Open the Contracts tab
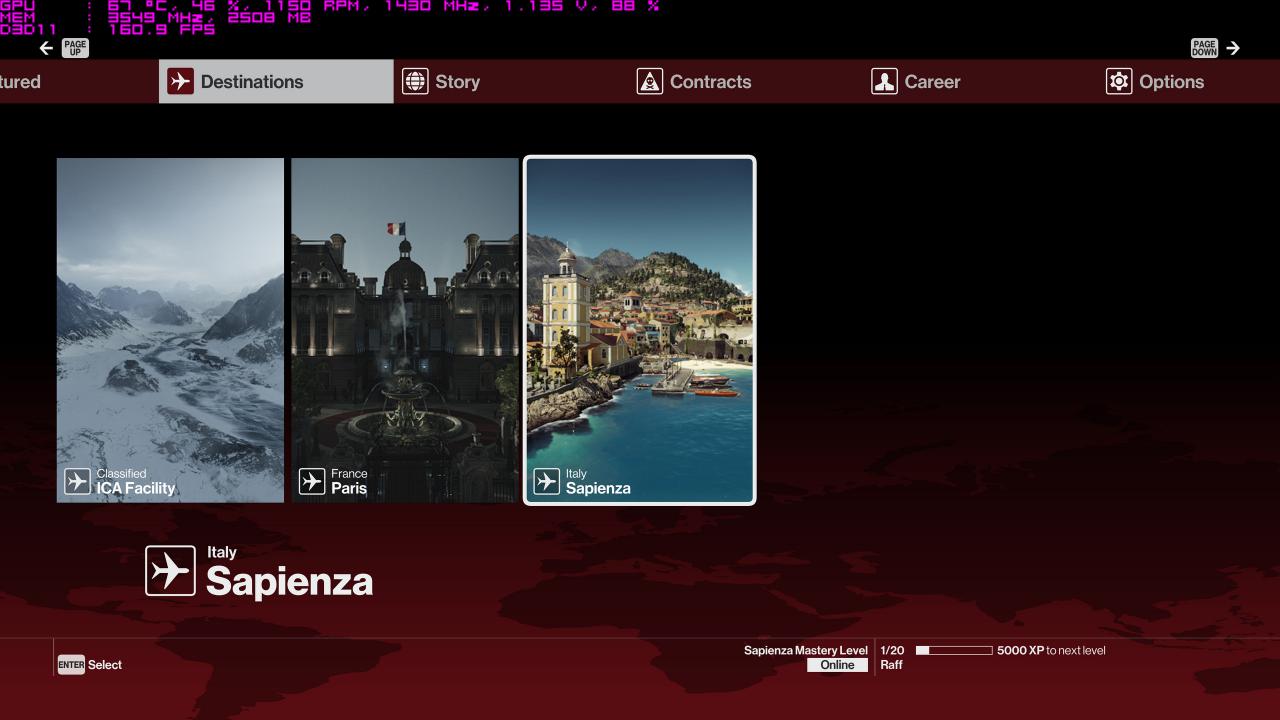Image resolution: width=1280 pixels, height=720 pixels. point(745,81)
